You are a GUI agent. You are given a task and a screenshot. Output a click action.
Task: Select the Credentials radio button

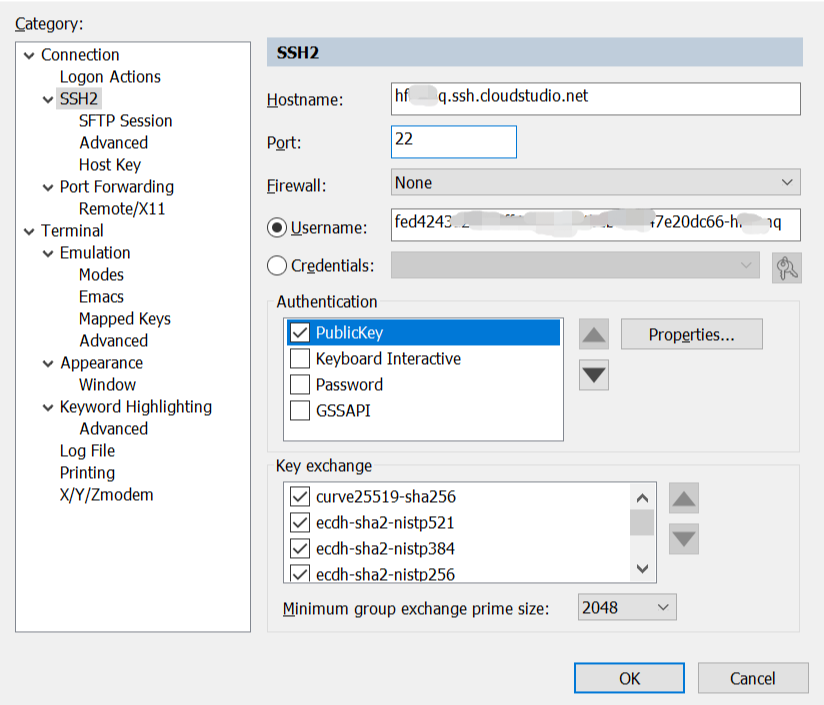277,266
